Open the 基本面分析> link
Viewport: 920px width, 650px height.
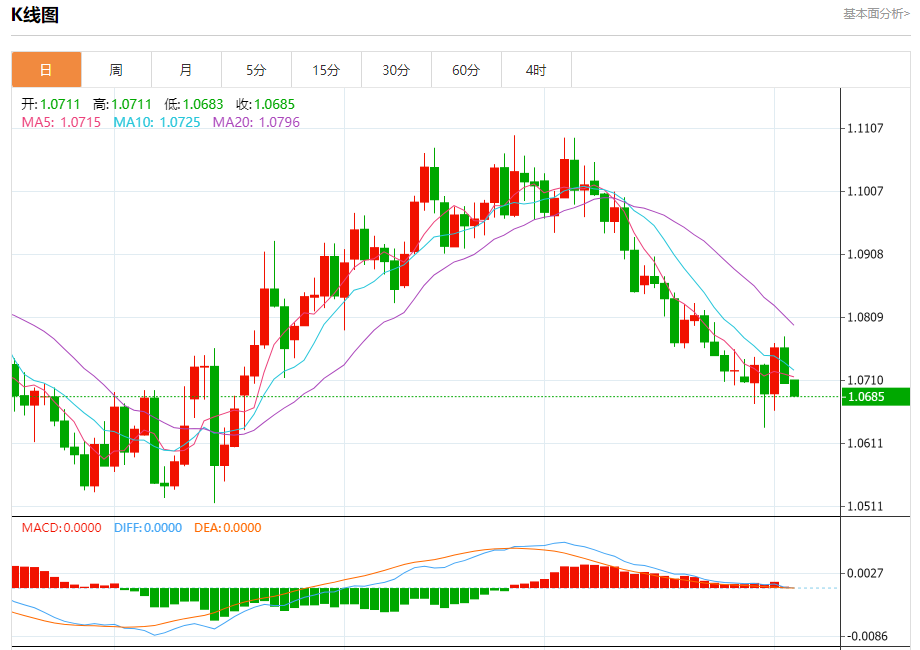click(876, 13)
